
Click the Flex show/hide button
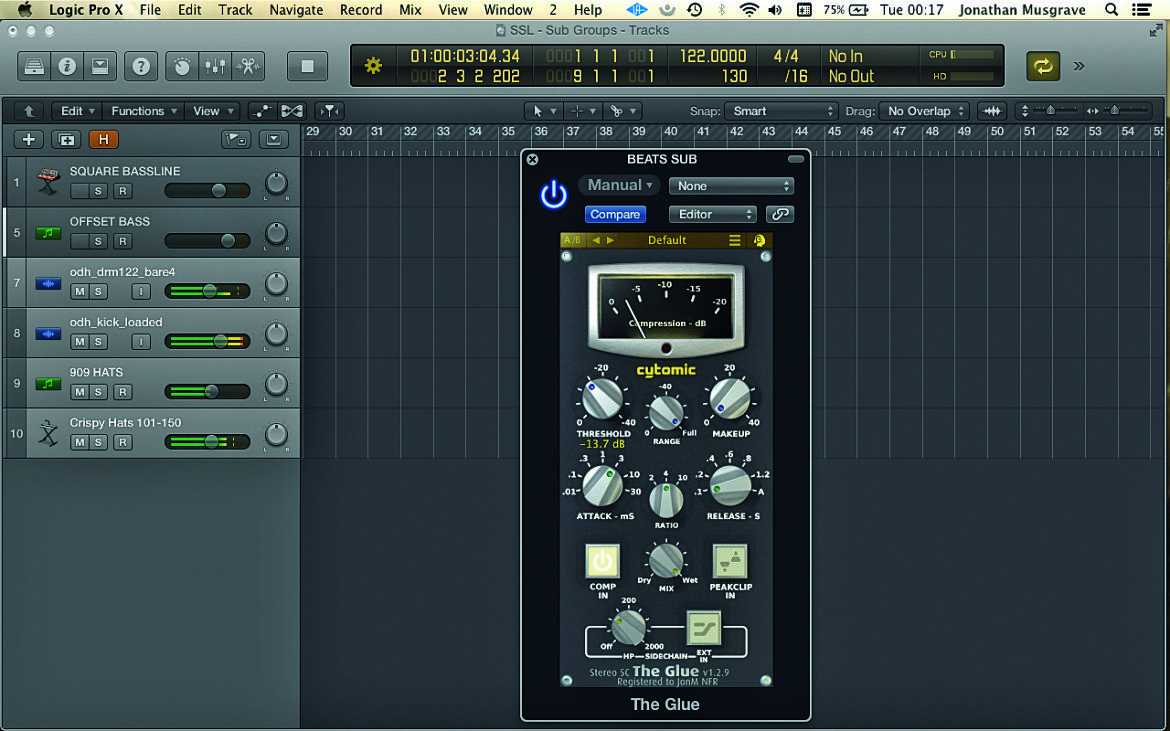(292, 111)
